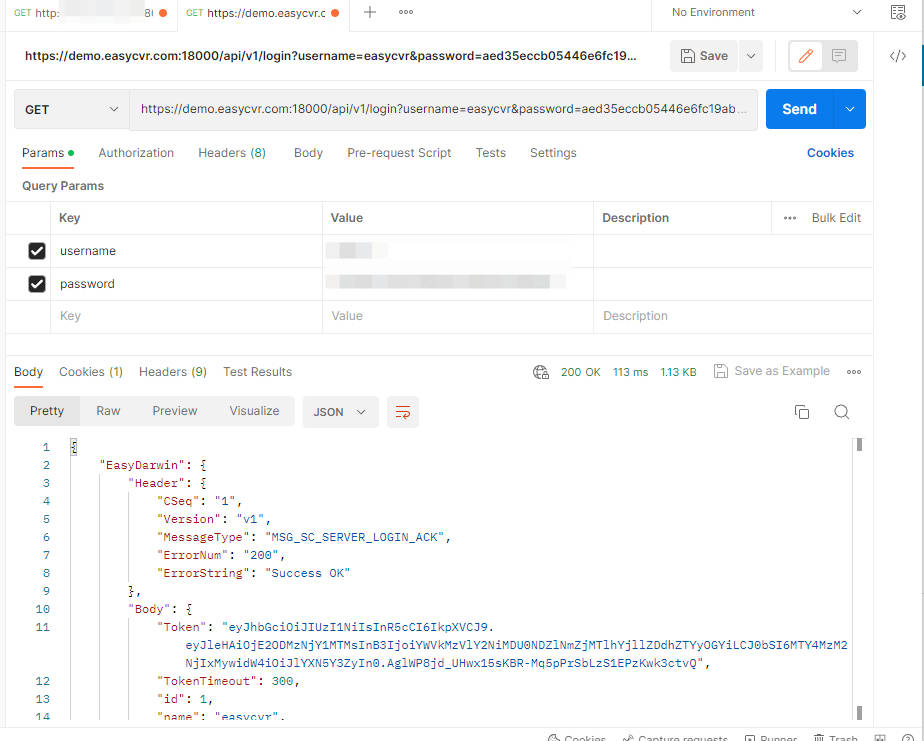Copy the response body to clipboard
Image resolution: width=924 pixels, height=741 pixels.
pyautogui.click(x=801, y=412)
